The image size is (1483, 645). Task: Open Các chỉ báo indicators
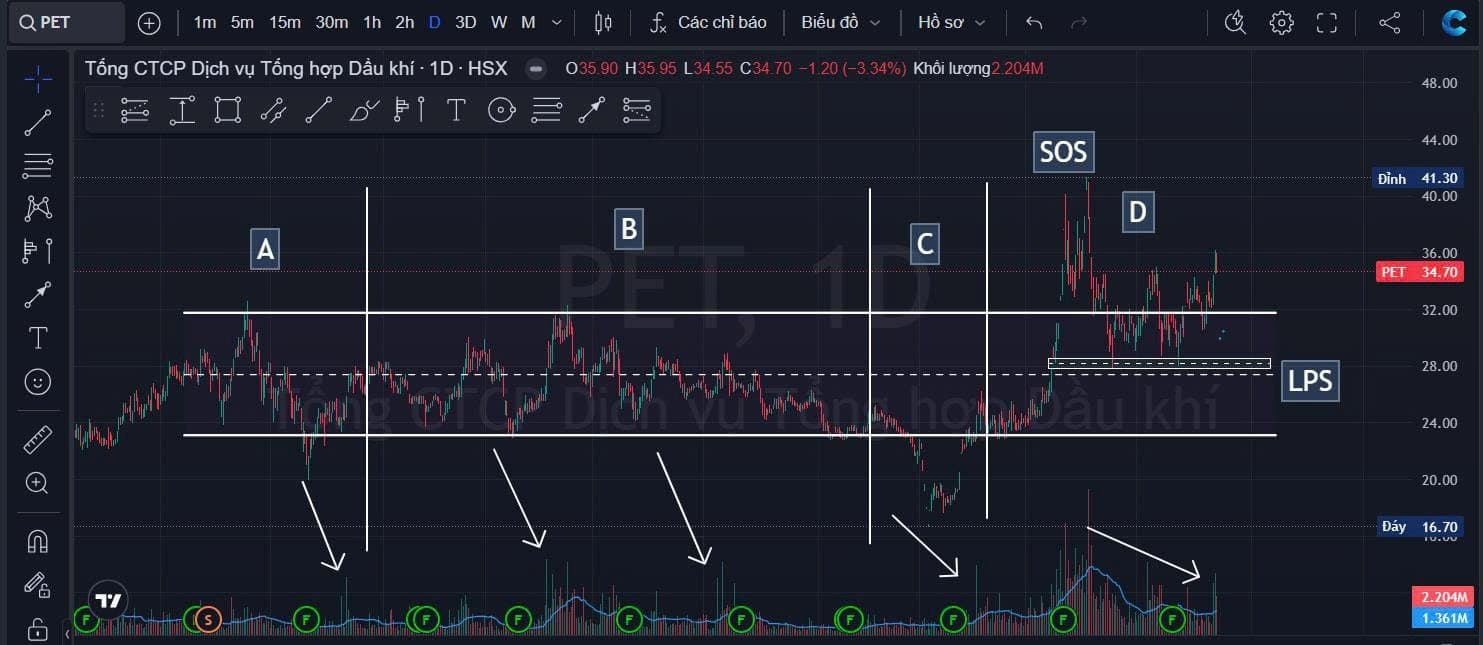709,22
